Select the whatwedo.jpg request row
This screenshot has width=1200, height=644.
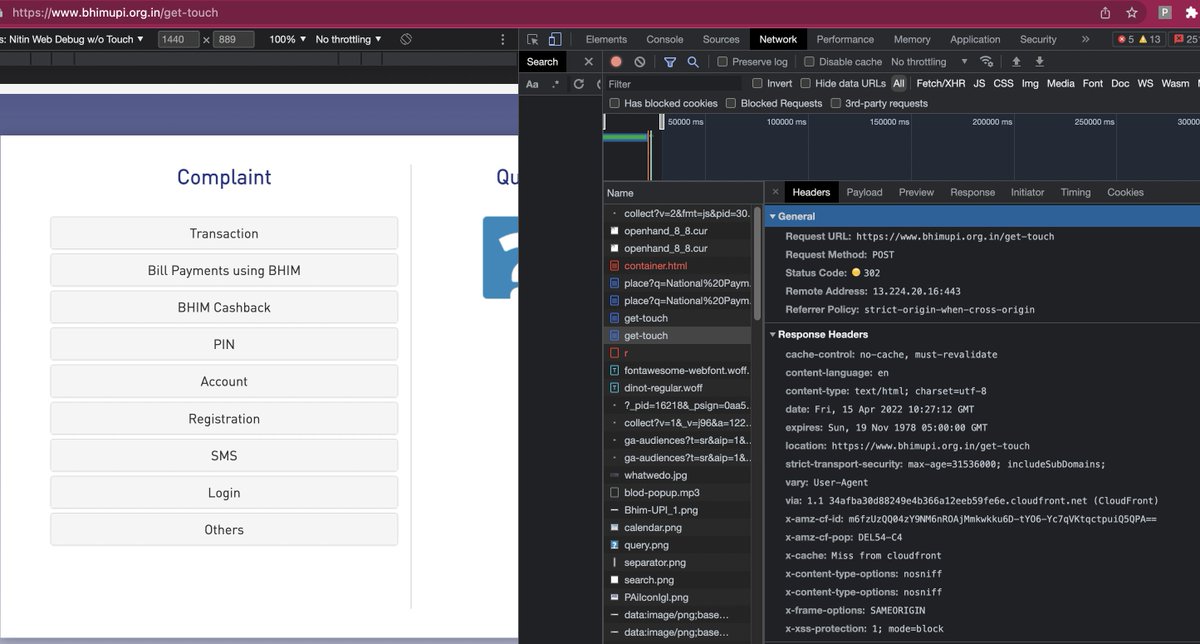click(x=678, y=475)
